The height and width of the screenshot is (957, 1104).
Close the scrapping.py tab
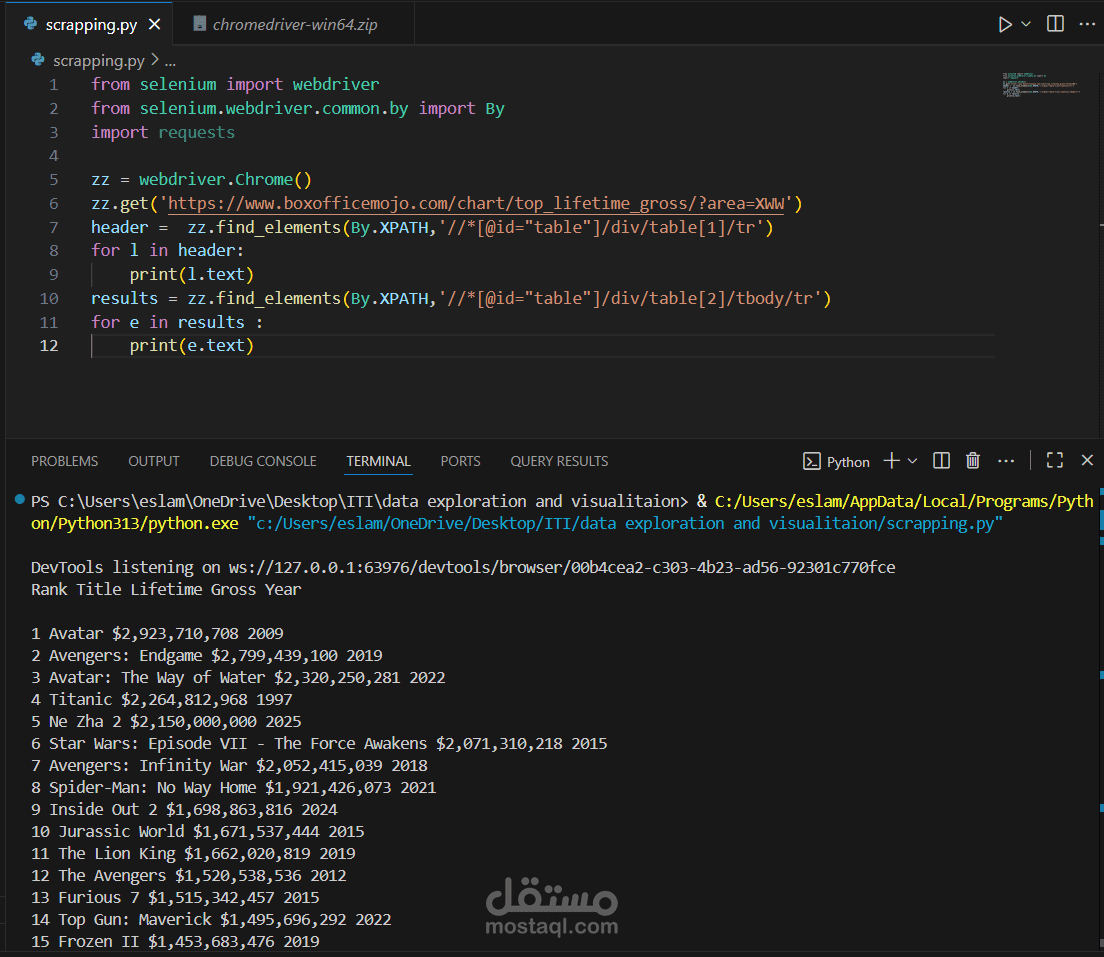[x=154, y=25]
